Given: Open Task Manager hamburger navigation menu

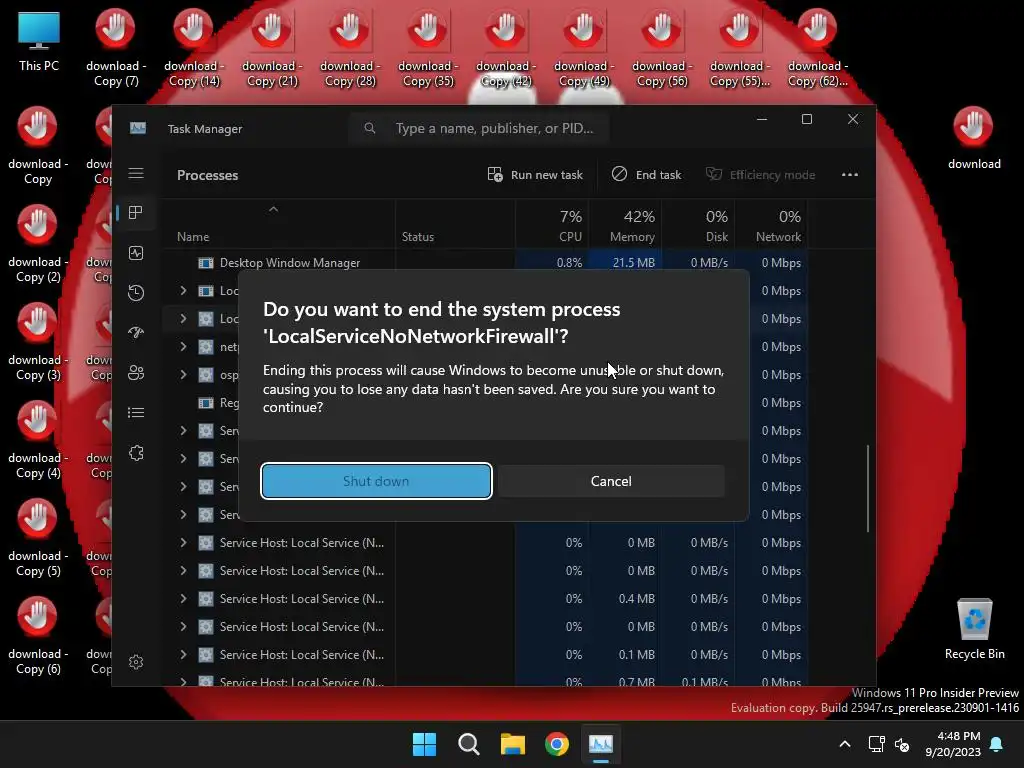Looking at the screenshot, I should (136, 173).
